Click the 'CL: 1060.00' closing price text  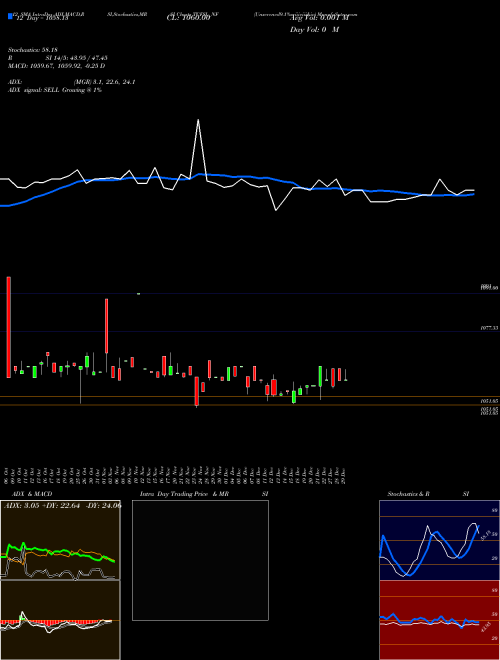click(x=188, y=19)
